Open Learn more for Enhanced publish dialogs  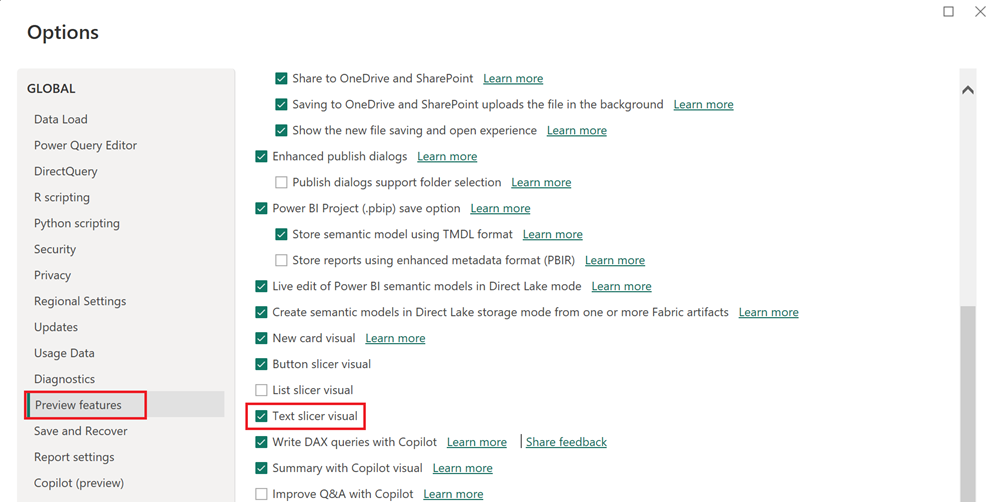pyautogui.click(x=447, y=156)
